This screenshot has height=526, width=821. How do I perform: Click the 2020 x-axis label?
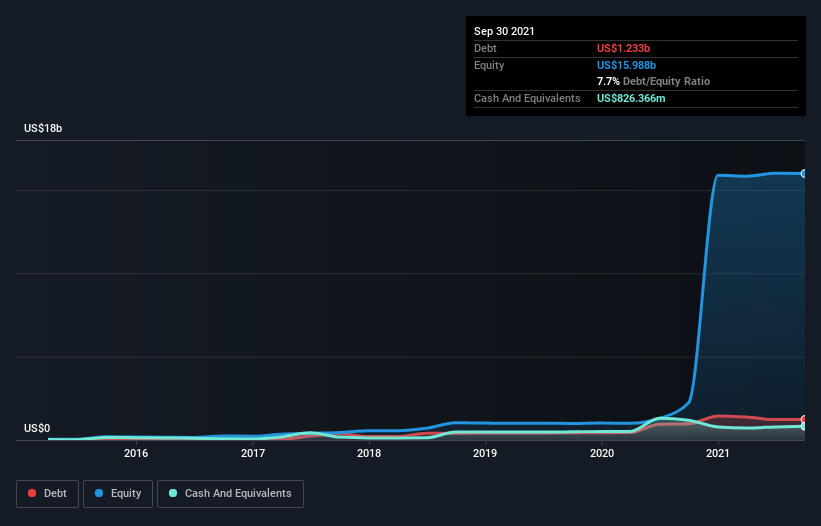[x=602, y=453]
